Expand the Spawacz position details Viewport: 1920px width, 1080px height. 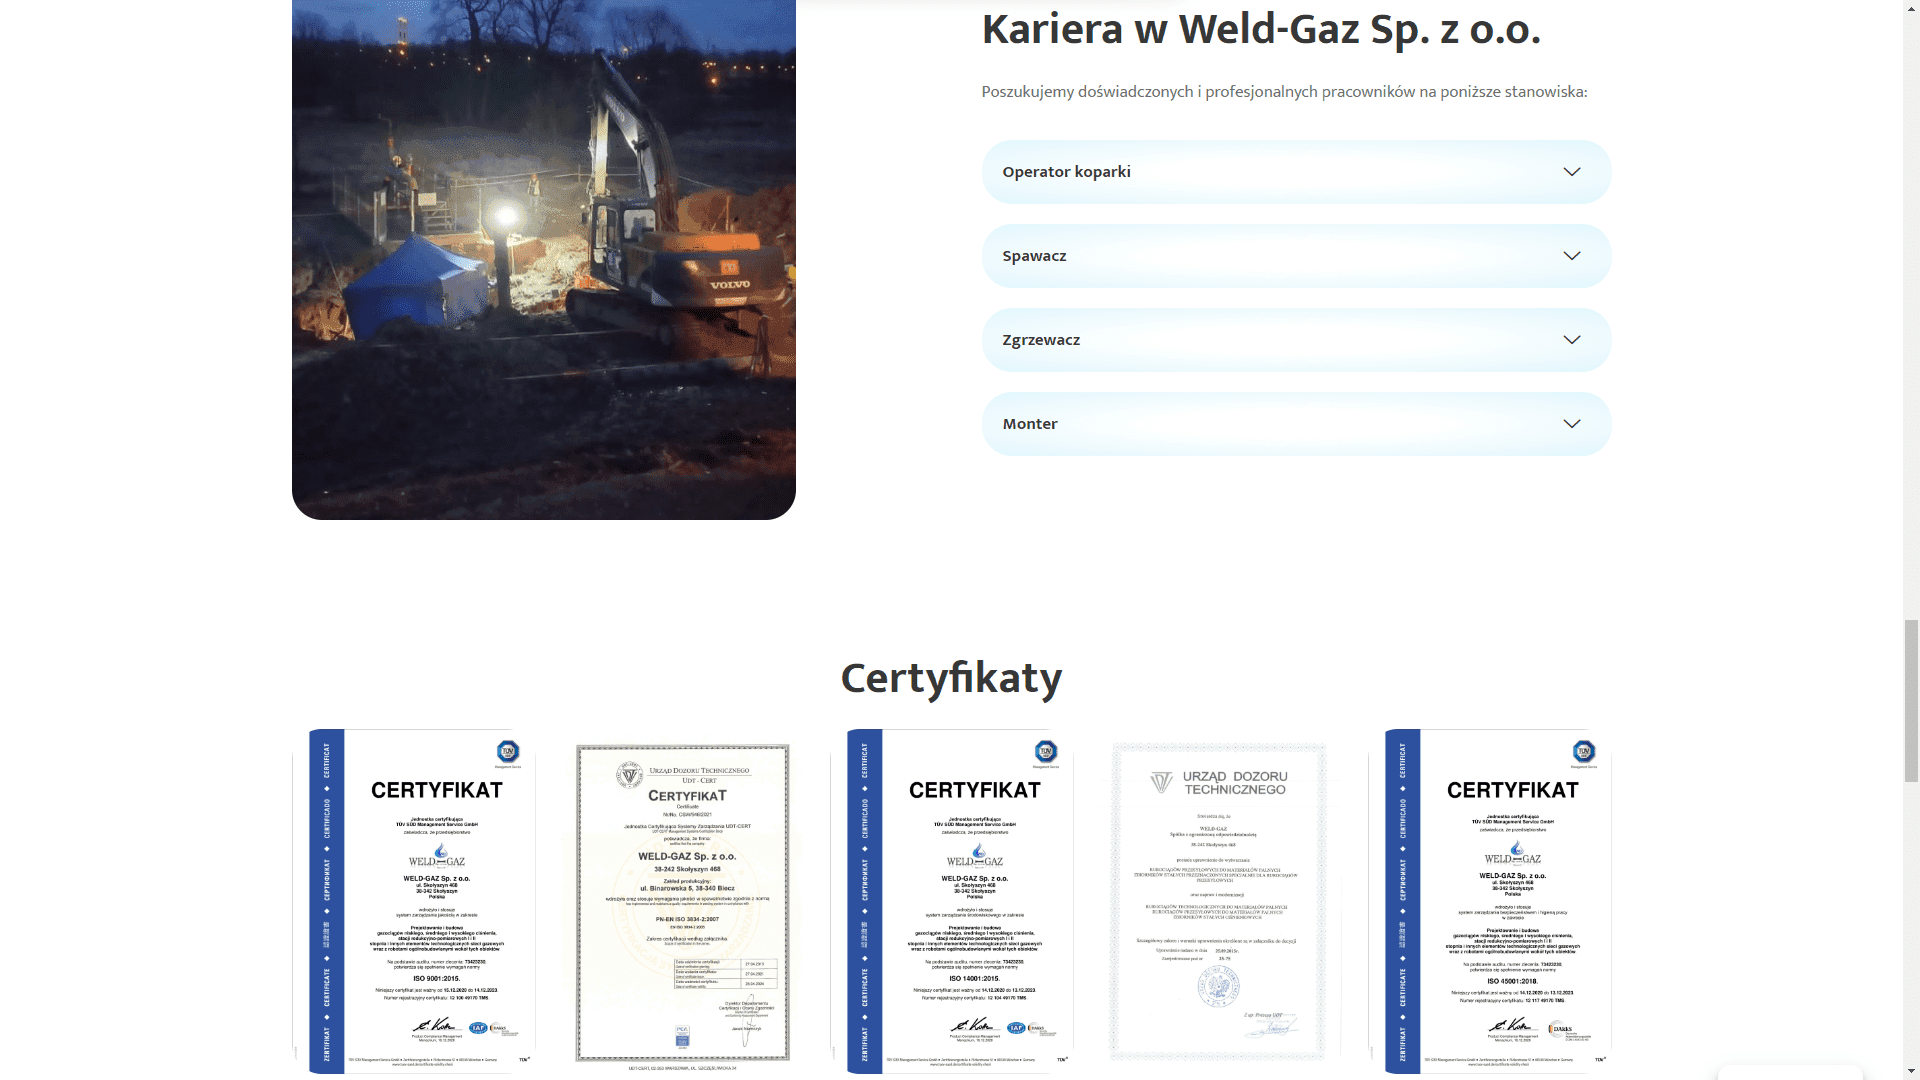point(1034,256)
